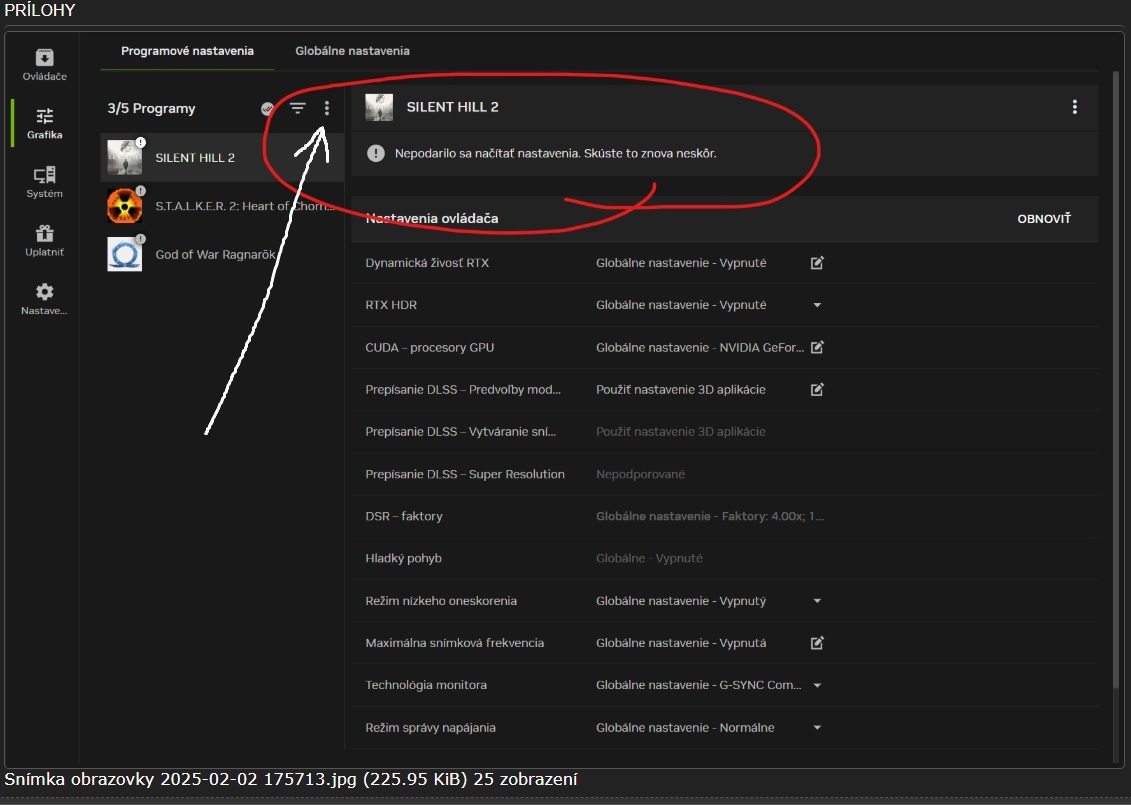Edit Prepísanie DLSS – Predvoľby modelu setting
Screen dimensions: 1131x805
click(817, 390)
